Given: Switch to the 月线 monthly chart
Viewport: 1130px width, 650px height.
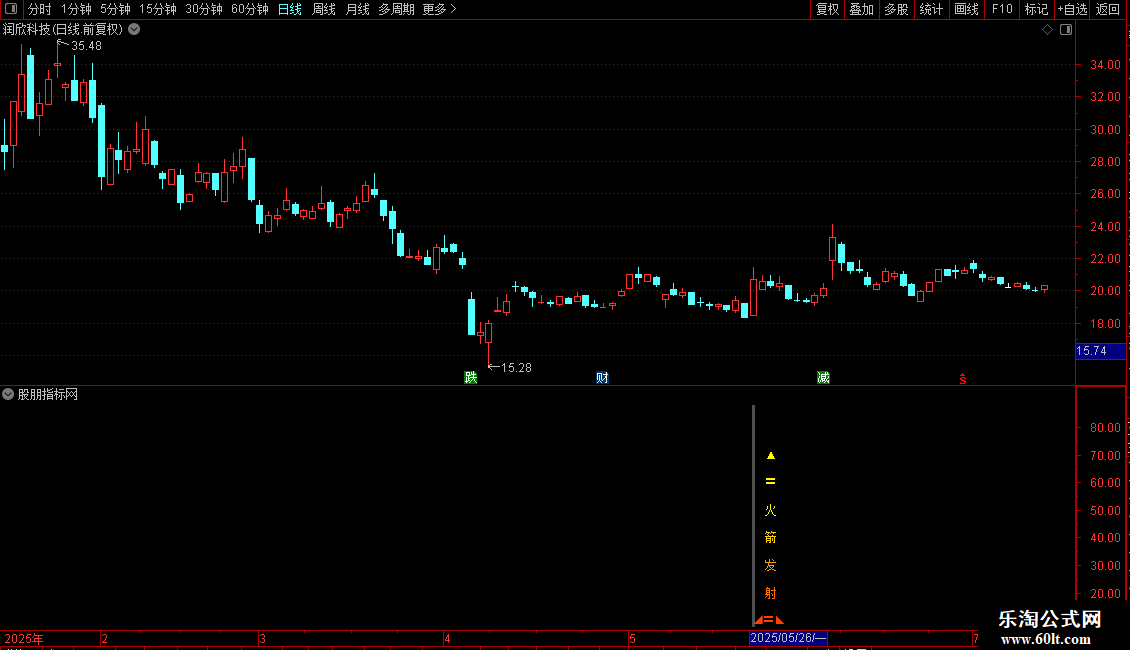Looking at the screenshot, I should click(357, 9).
